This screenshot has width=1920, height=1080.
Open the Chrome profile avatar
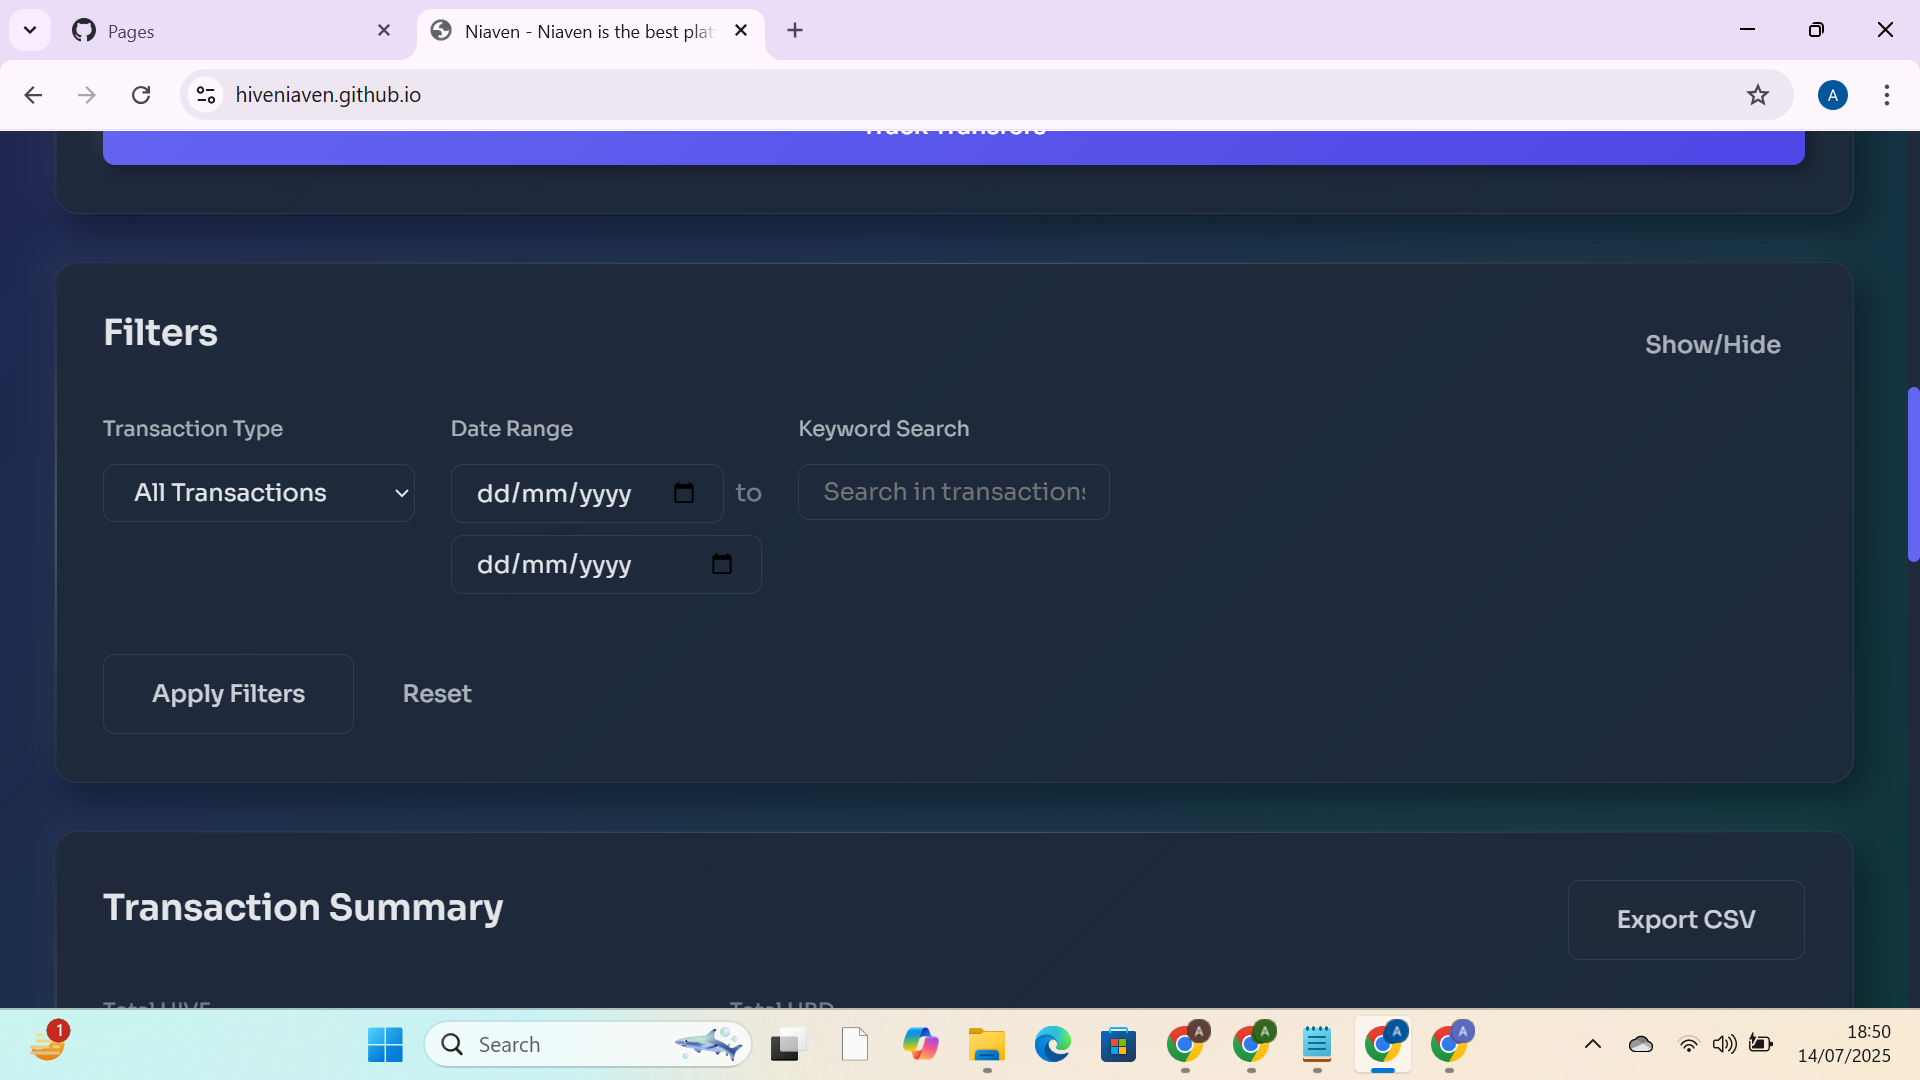pos(1832,95)
